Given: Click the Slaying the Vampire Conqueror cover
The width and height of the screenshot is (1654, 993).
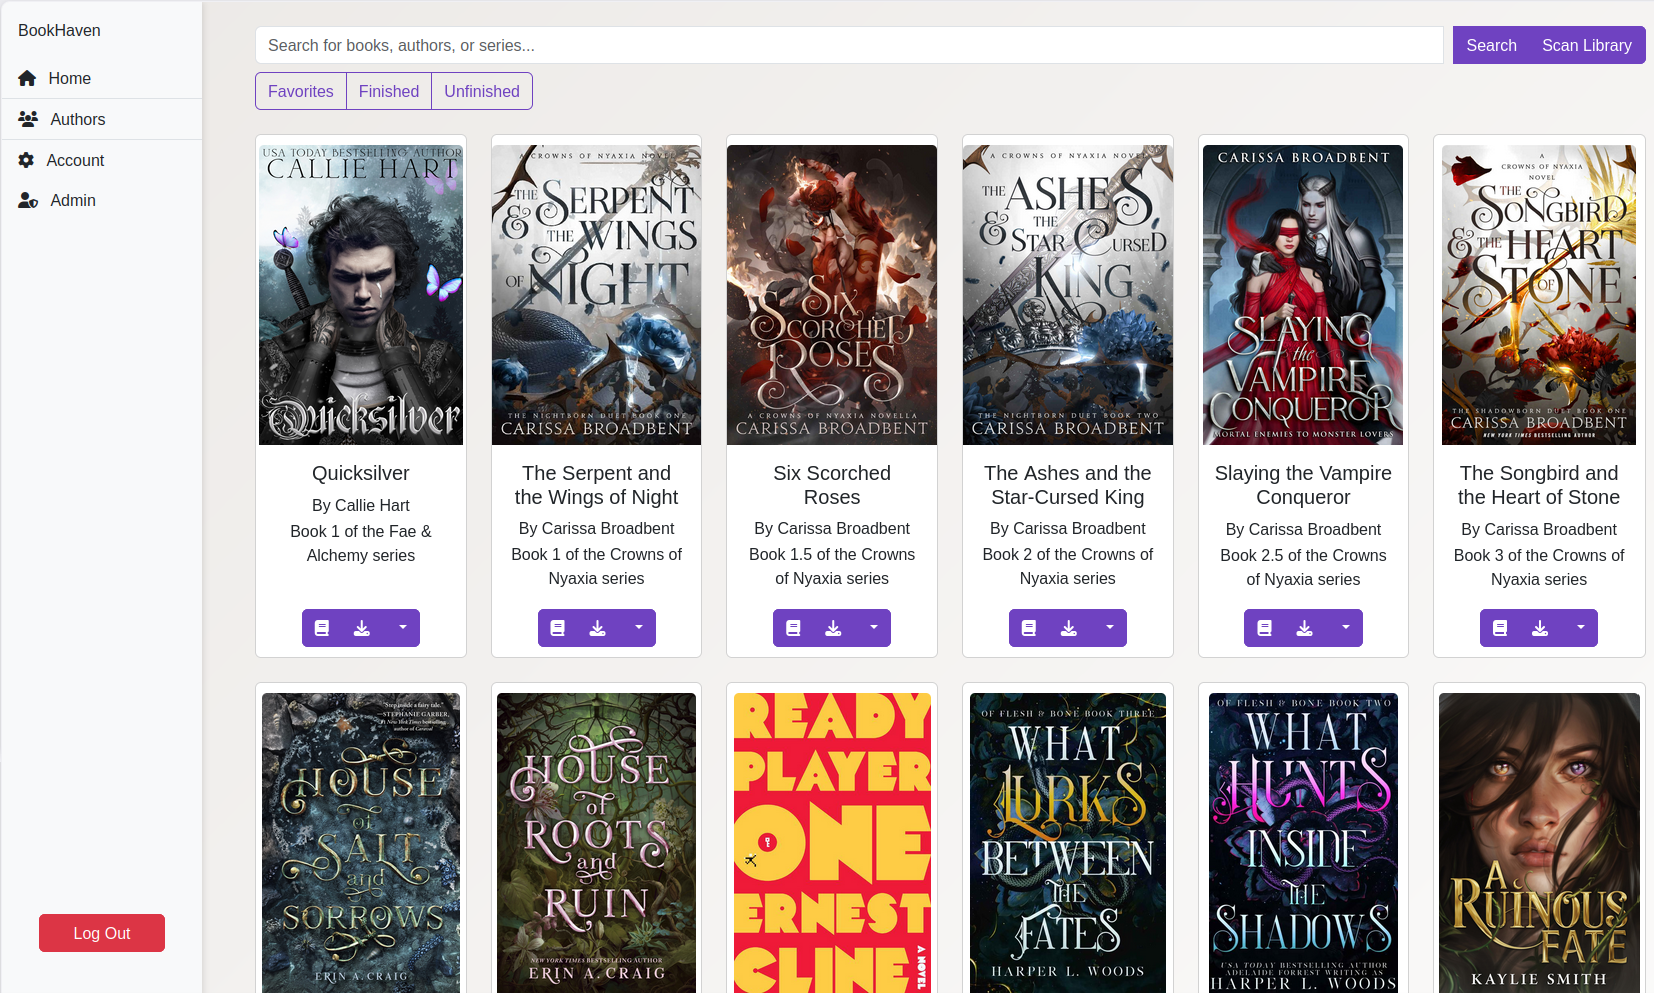Looking at the screenshot, I should pyautogui.click(x=1303, y=295).
